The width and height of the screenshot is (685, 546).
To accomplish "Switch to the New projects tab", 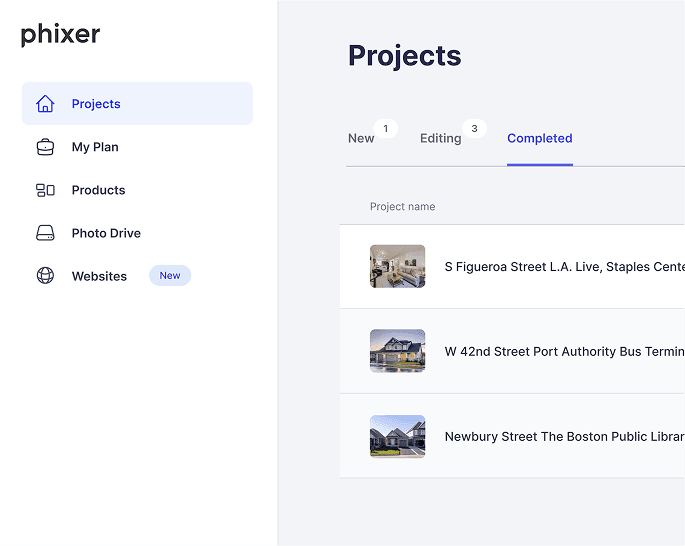I will coord(361,138).
